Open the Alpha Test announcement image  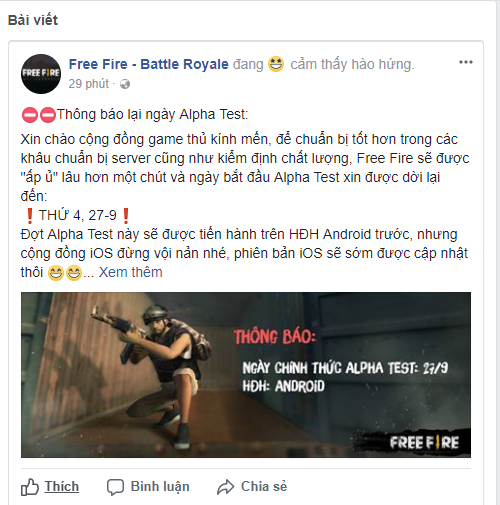click(x=246, y=375)
